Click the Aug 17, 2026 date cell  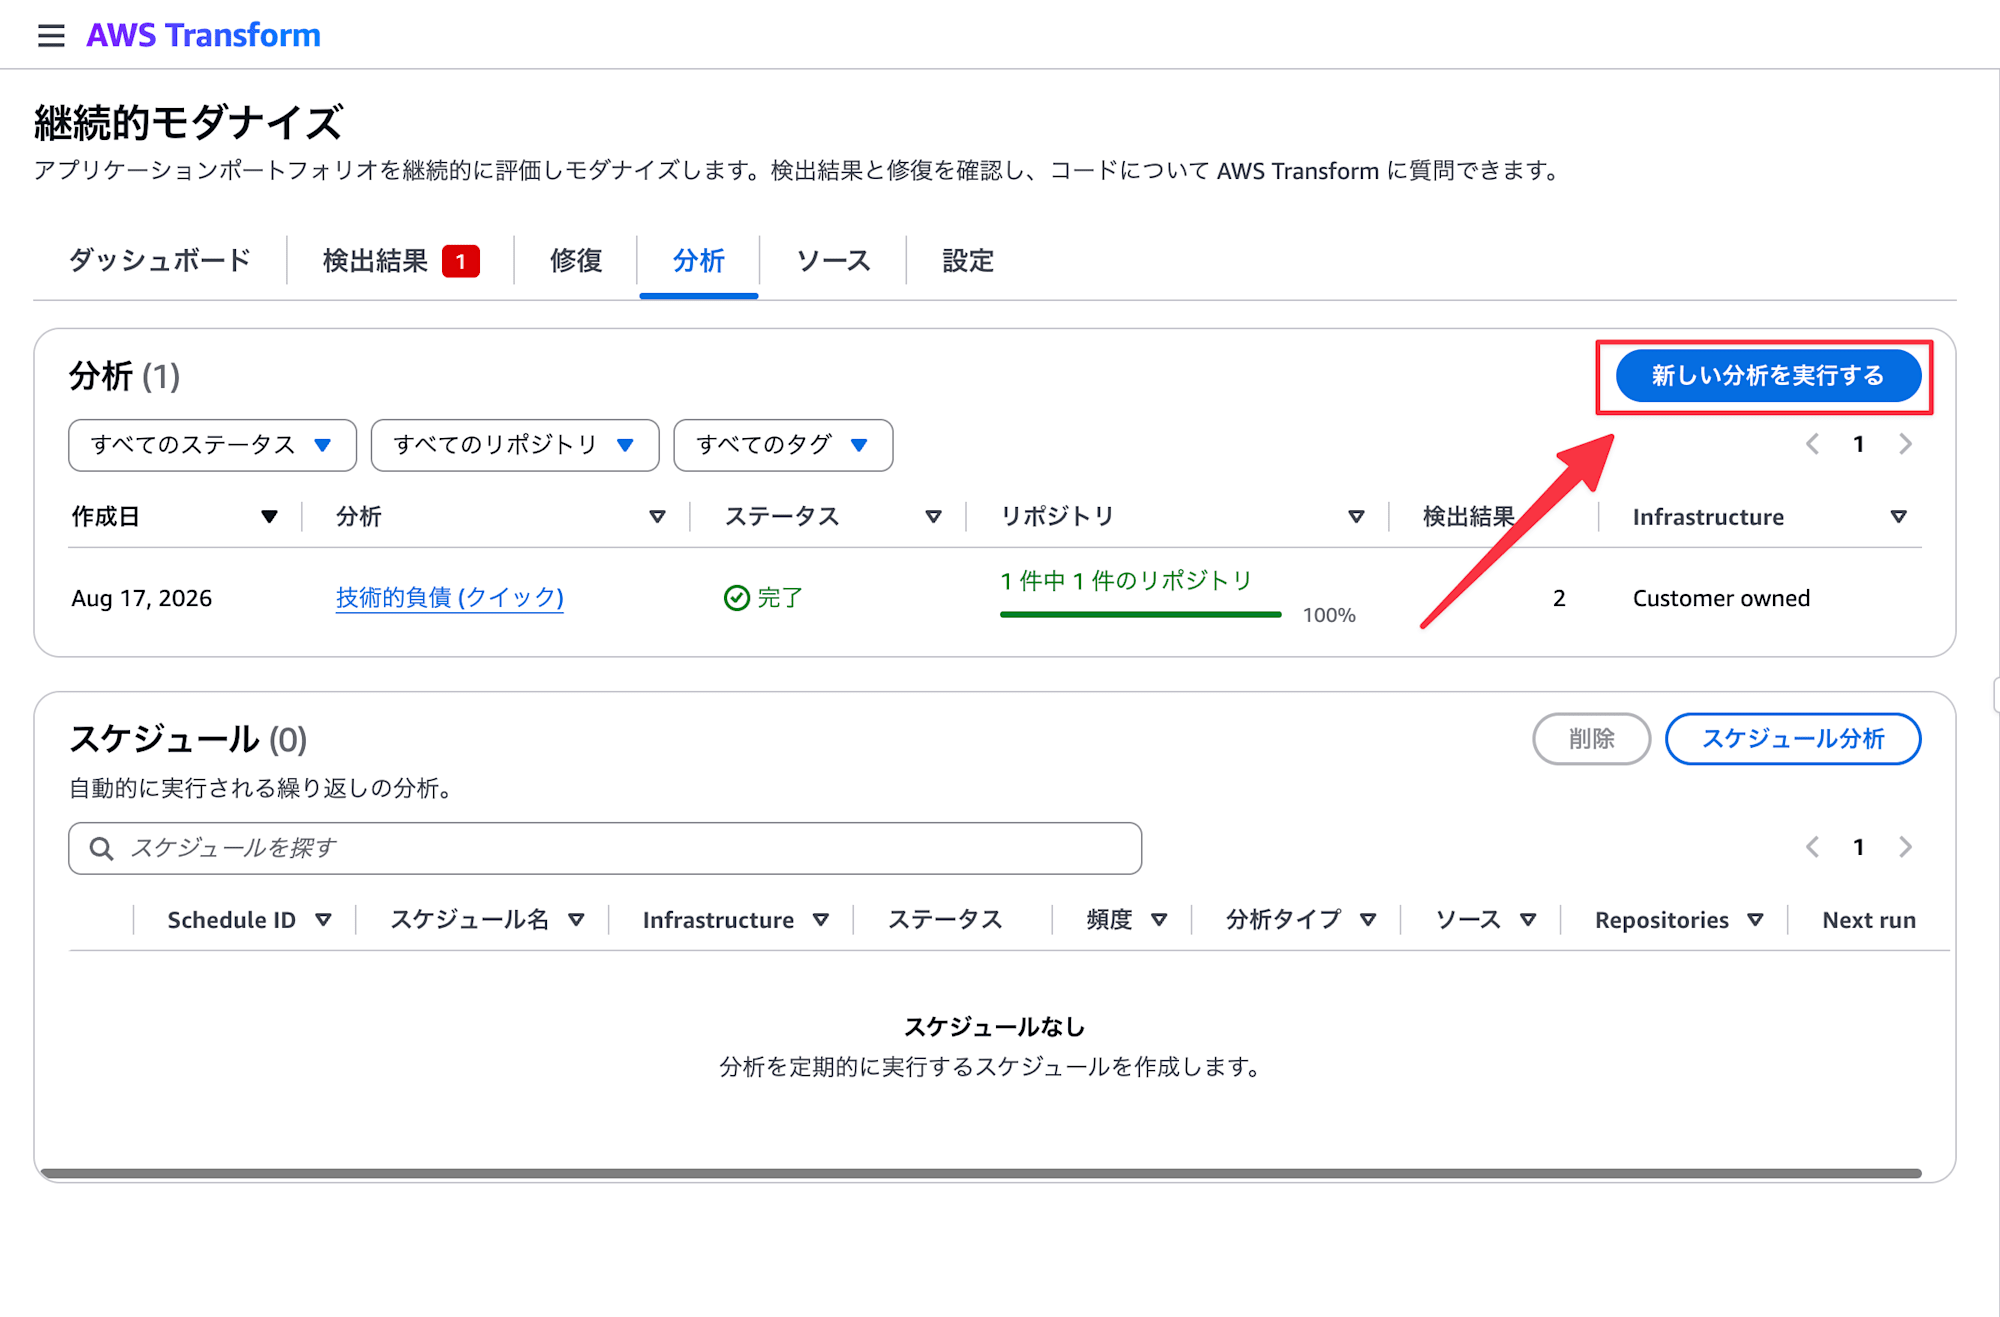pyautogui.click(x=142, y=598)
